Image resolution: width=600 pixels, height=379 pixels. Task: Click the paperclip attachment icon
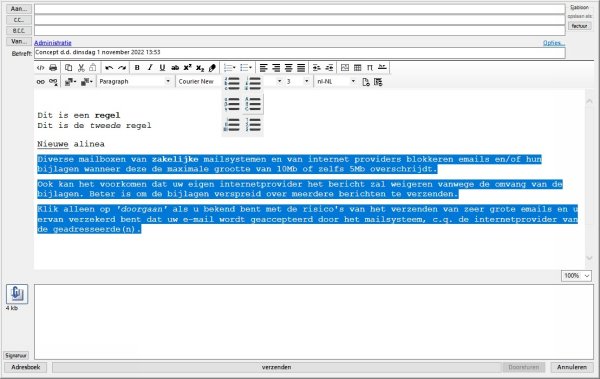17,294
